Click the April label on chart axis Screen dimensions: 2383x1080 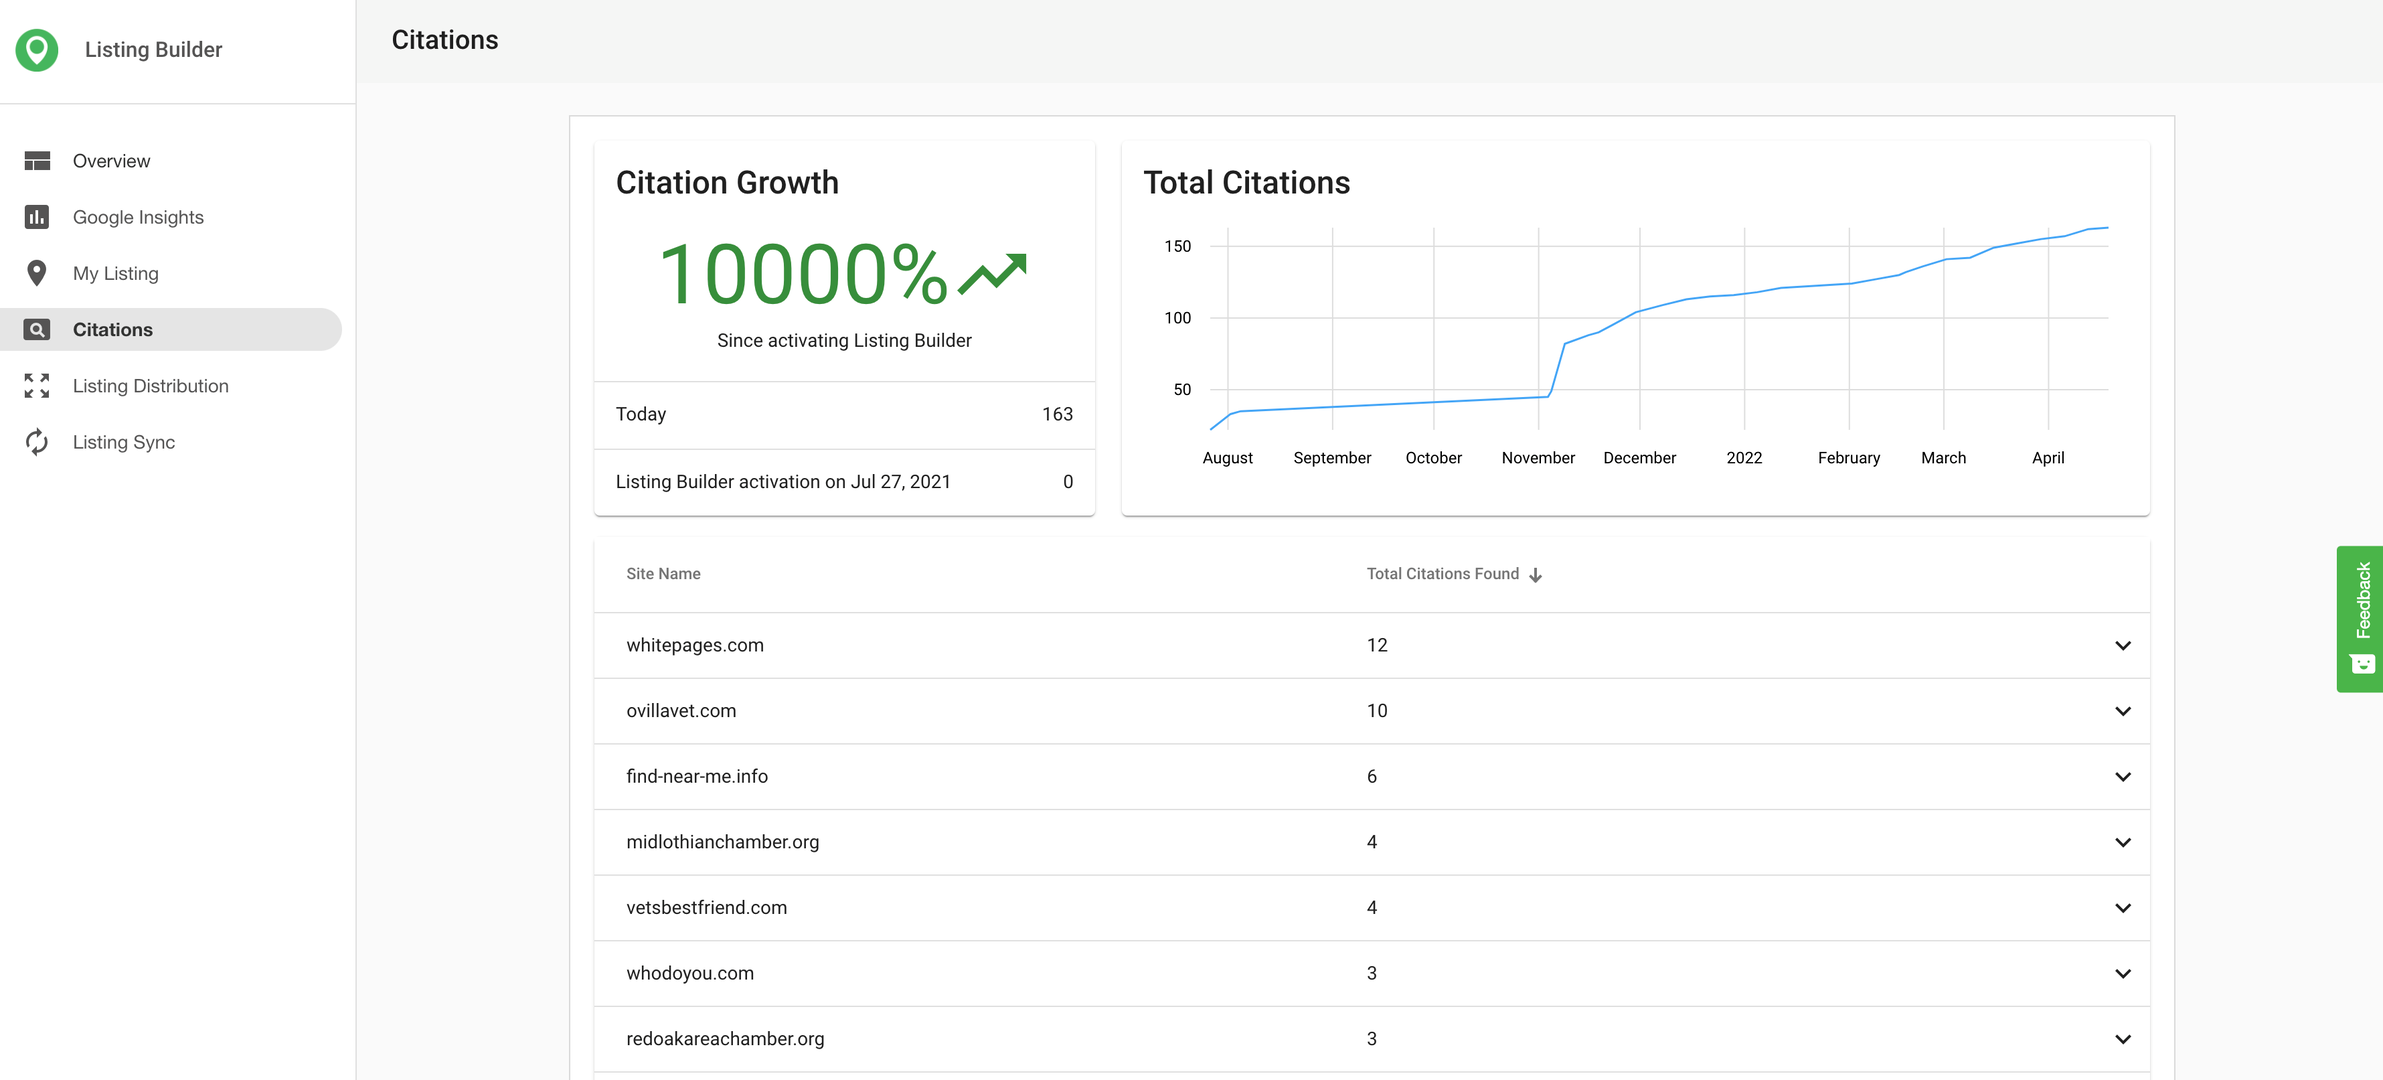pos(2048,458)
